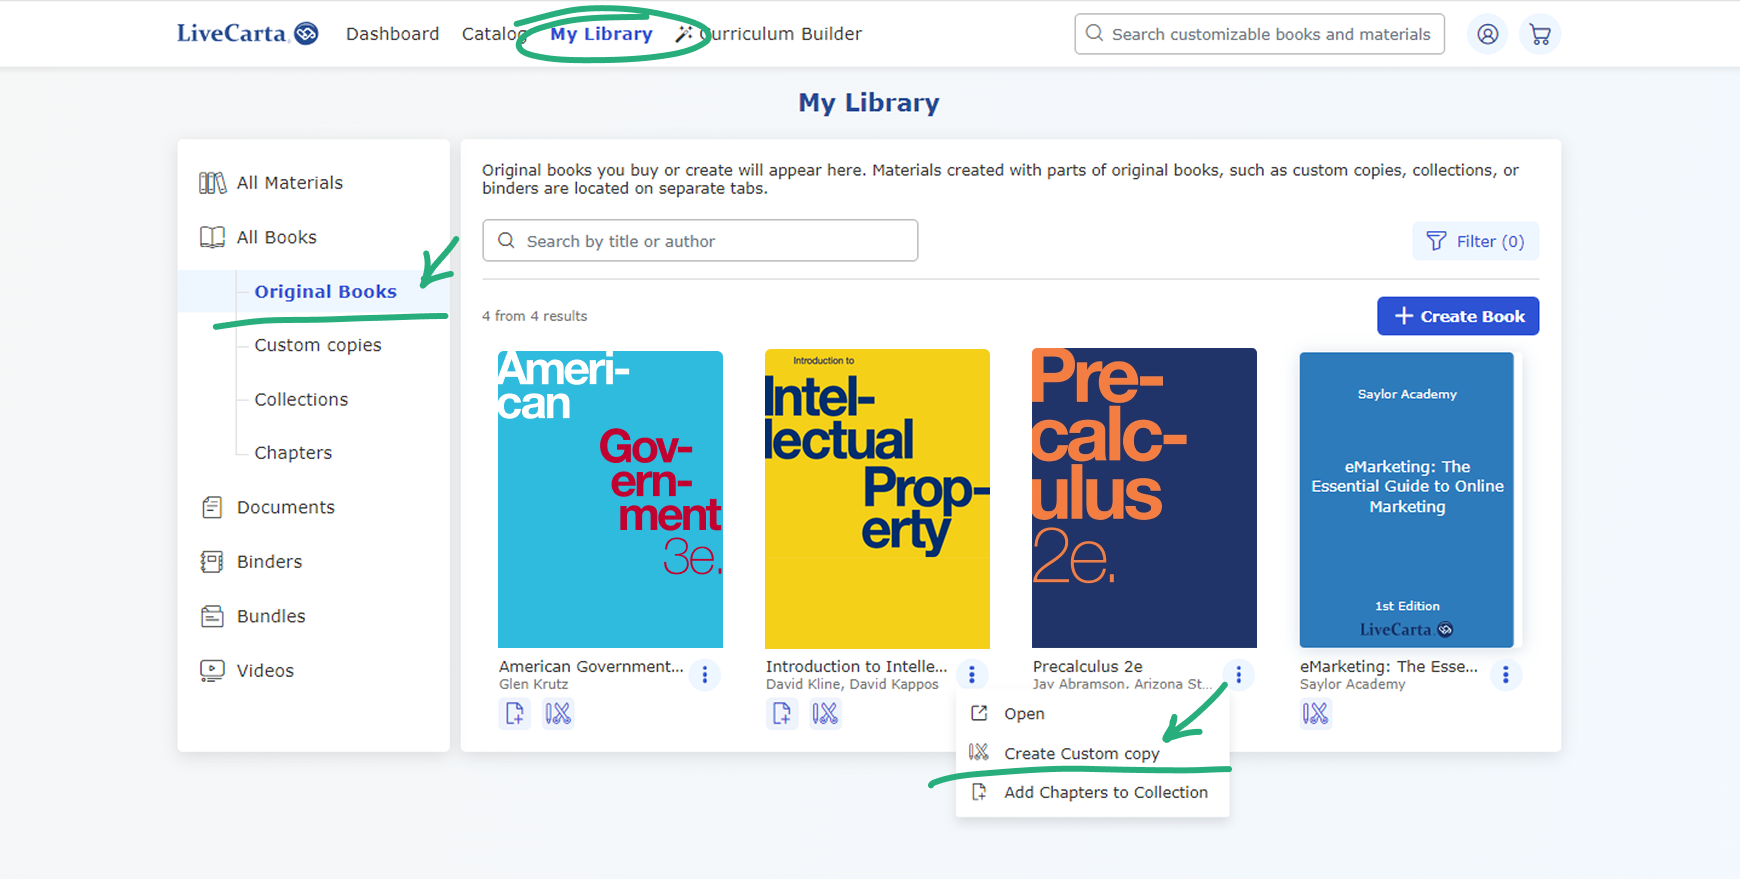Click the Create Custom copy menu icon
1740x879 pixels.
click(x=979, y=752)
